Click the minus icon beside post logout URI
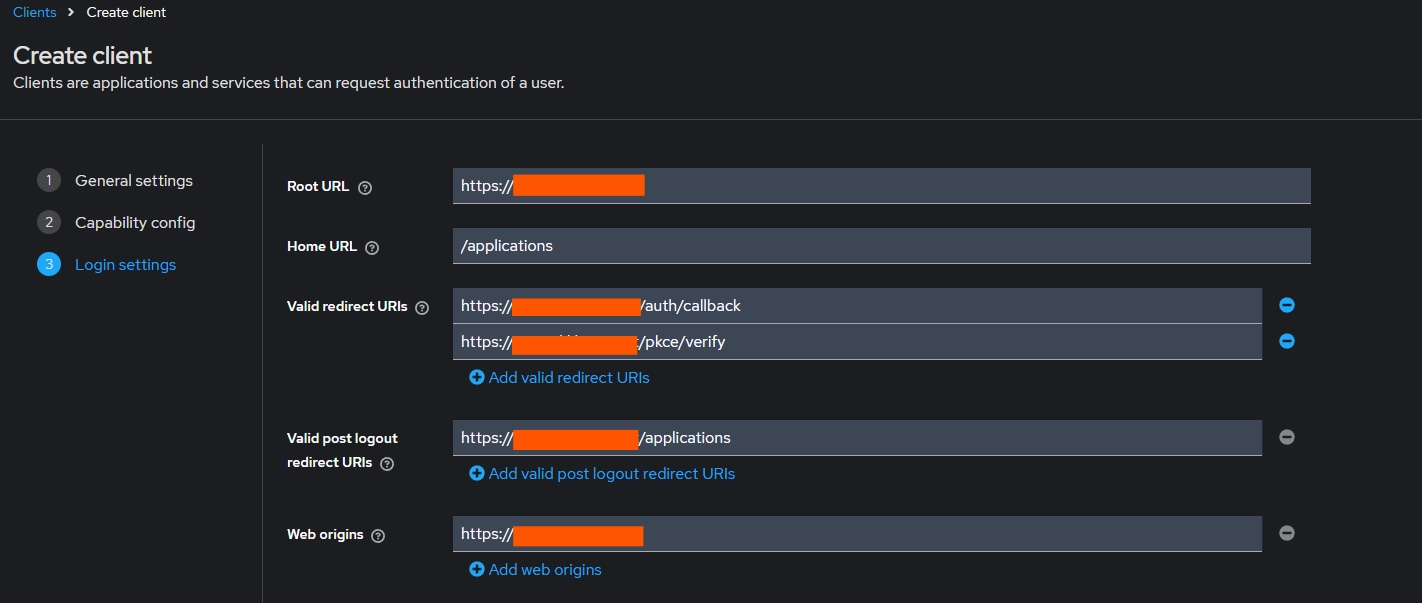This screenshot has height=603, width=1422. (1287, 437)
